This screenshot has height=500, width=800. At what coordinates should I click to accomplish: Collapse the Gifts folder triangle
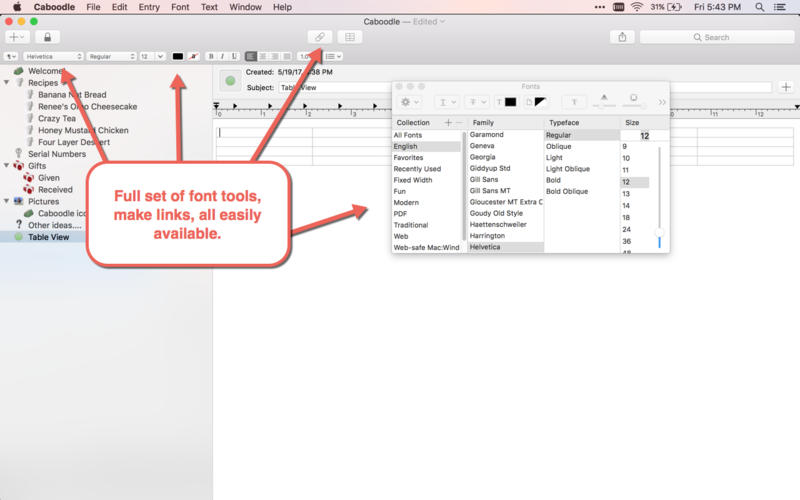point(7,166)
